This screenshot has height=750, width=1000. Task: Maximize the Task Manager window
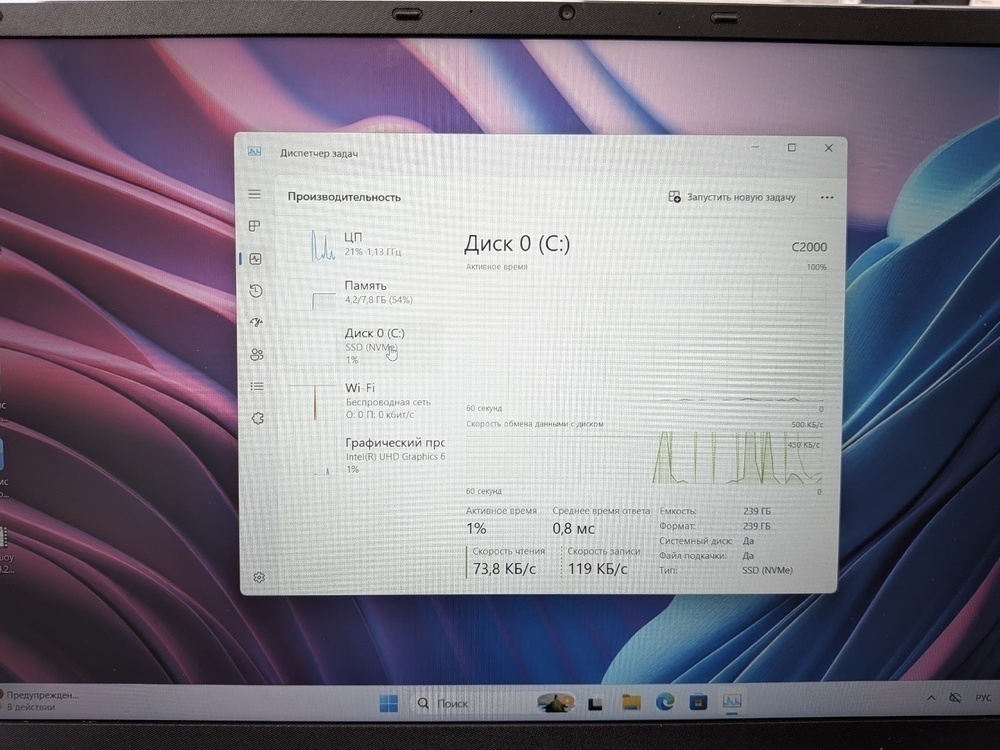coord(791,147)
